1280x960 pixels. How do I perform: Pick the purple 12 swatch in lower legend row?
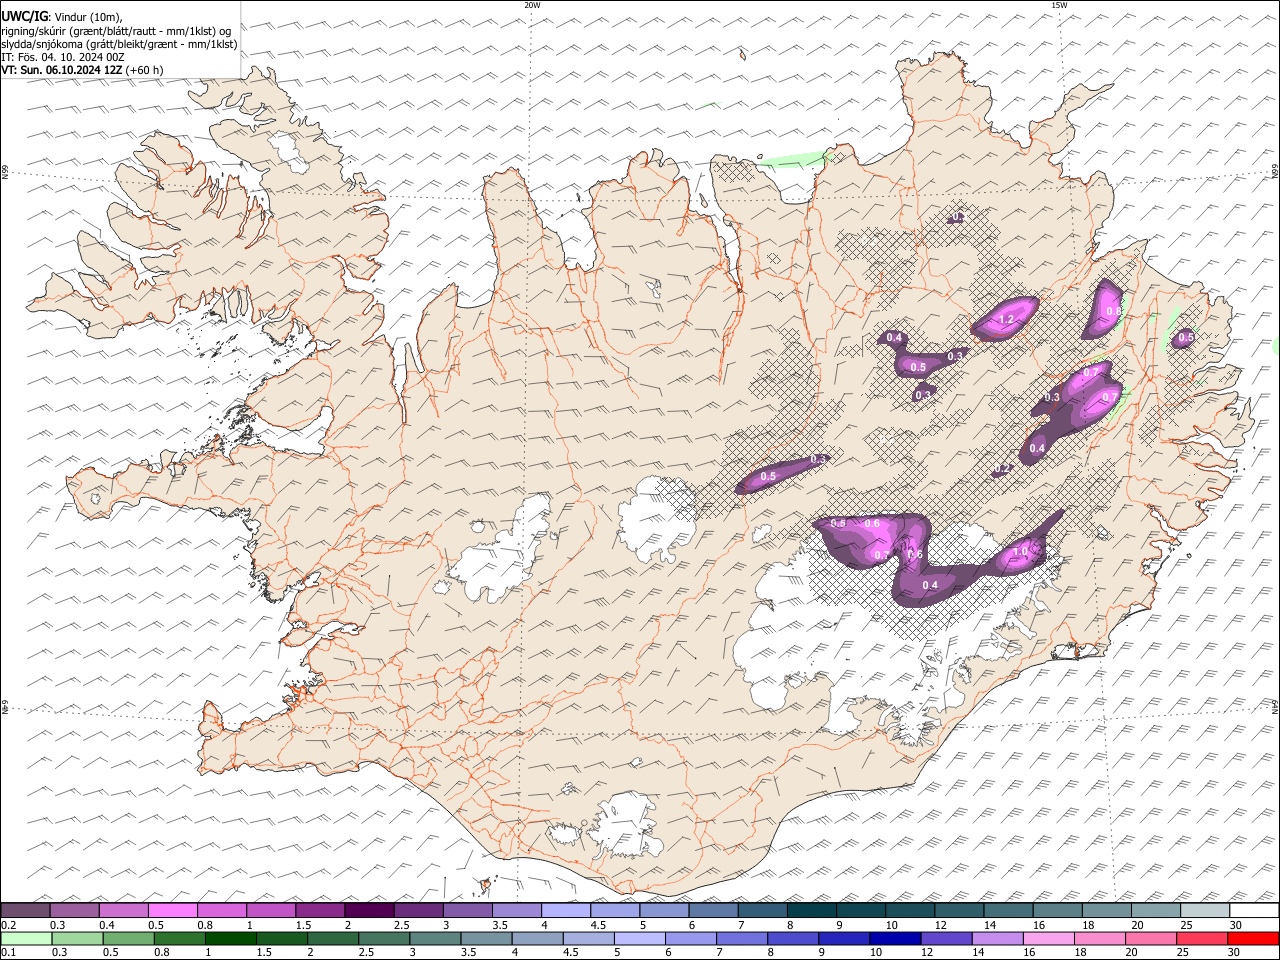click(x=945, y=939)
